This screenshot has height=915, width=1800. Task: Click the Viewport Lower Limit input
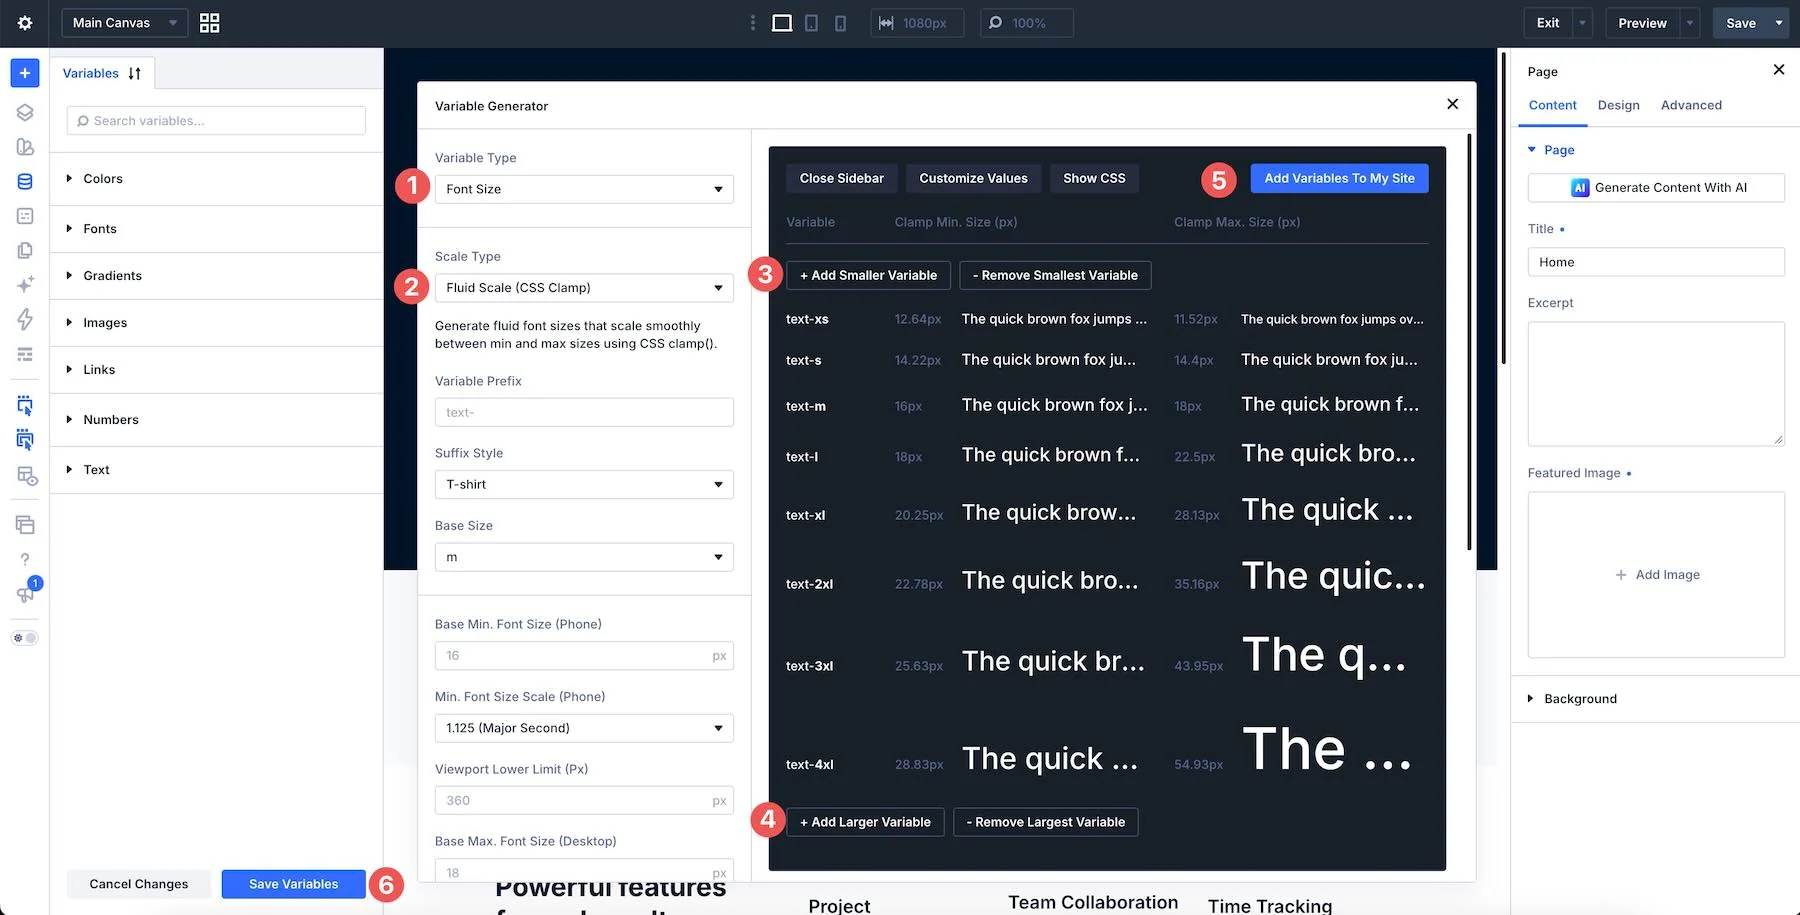584,801
